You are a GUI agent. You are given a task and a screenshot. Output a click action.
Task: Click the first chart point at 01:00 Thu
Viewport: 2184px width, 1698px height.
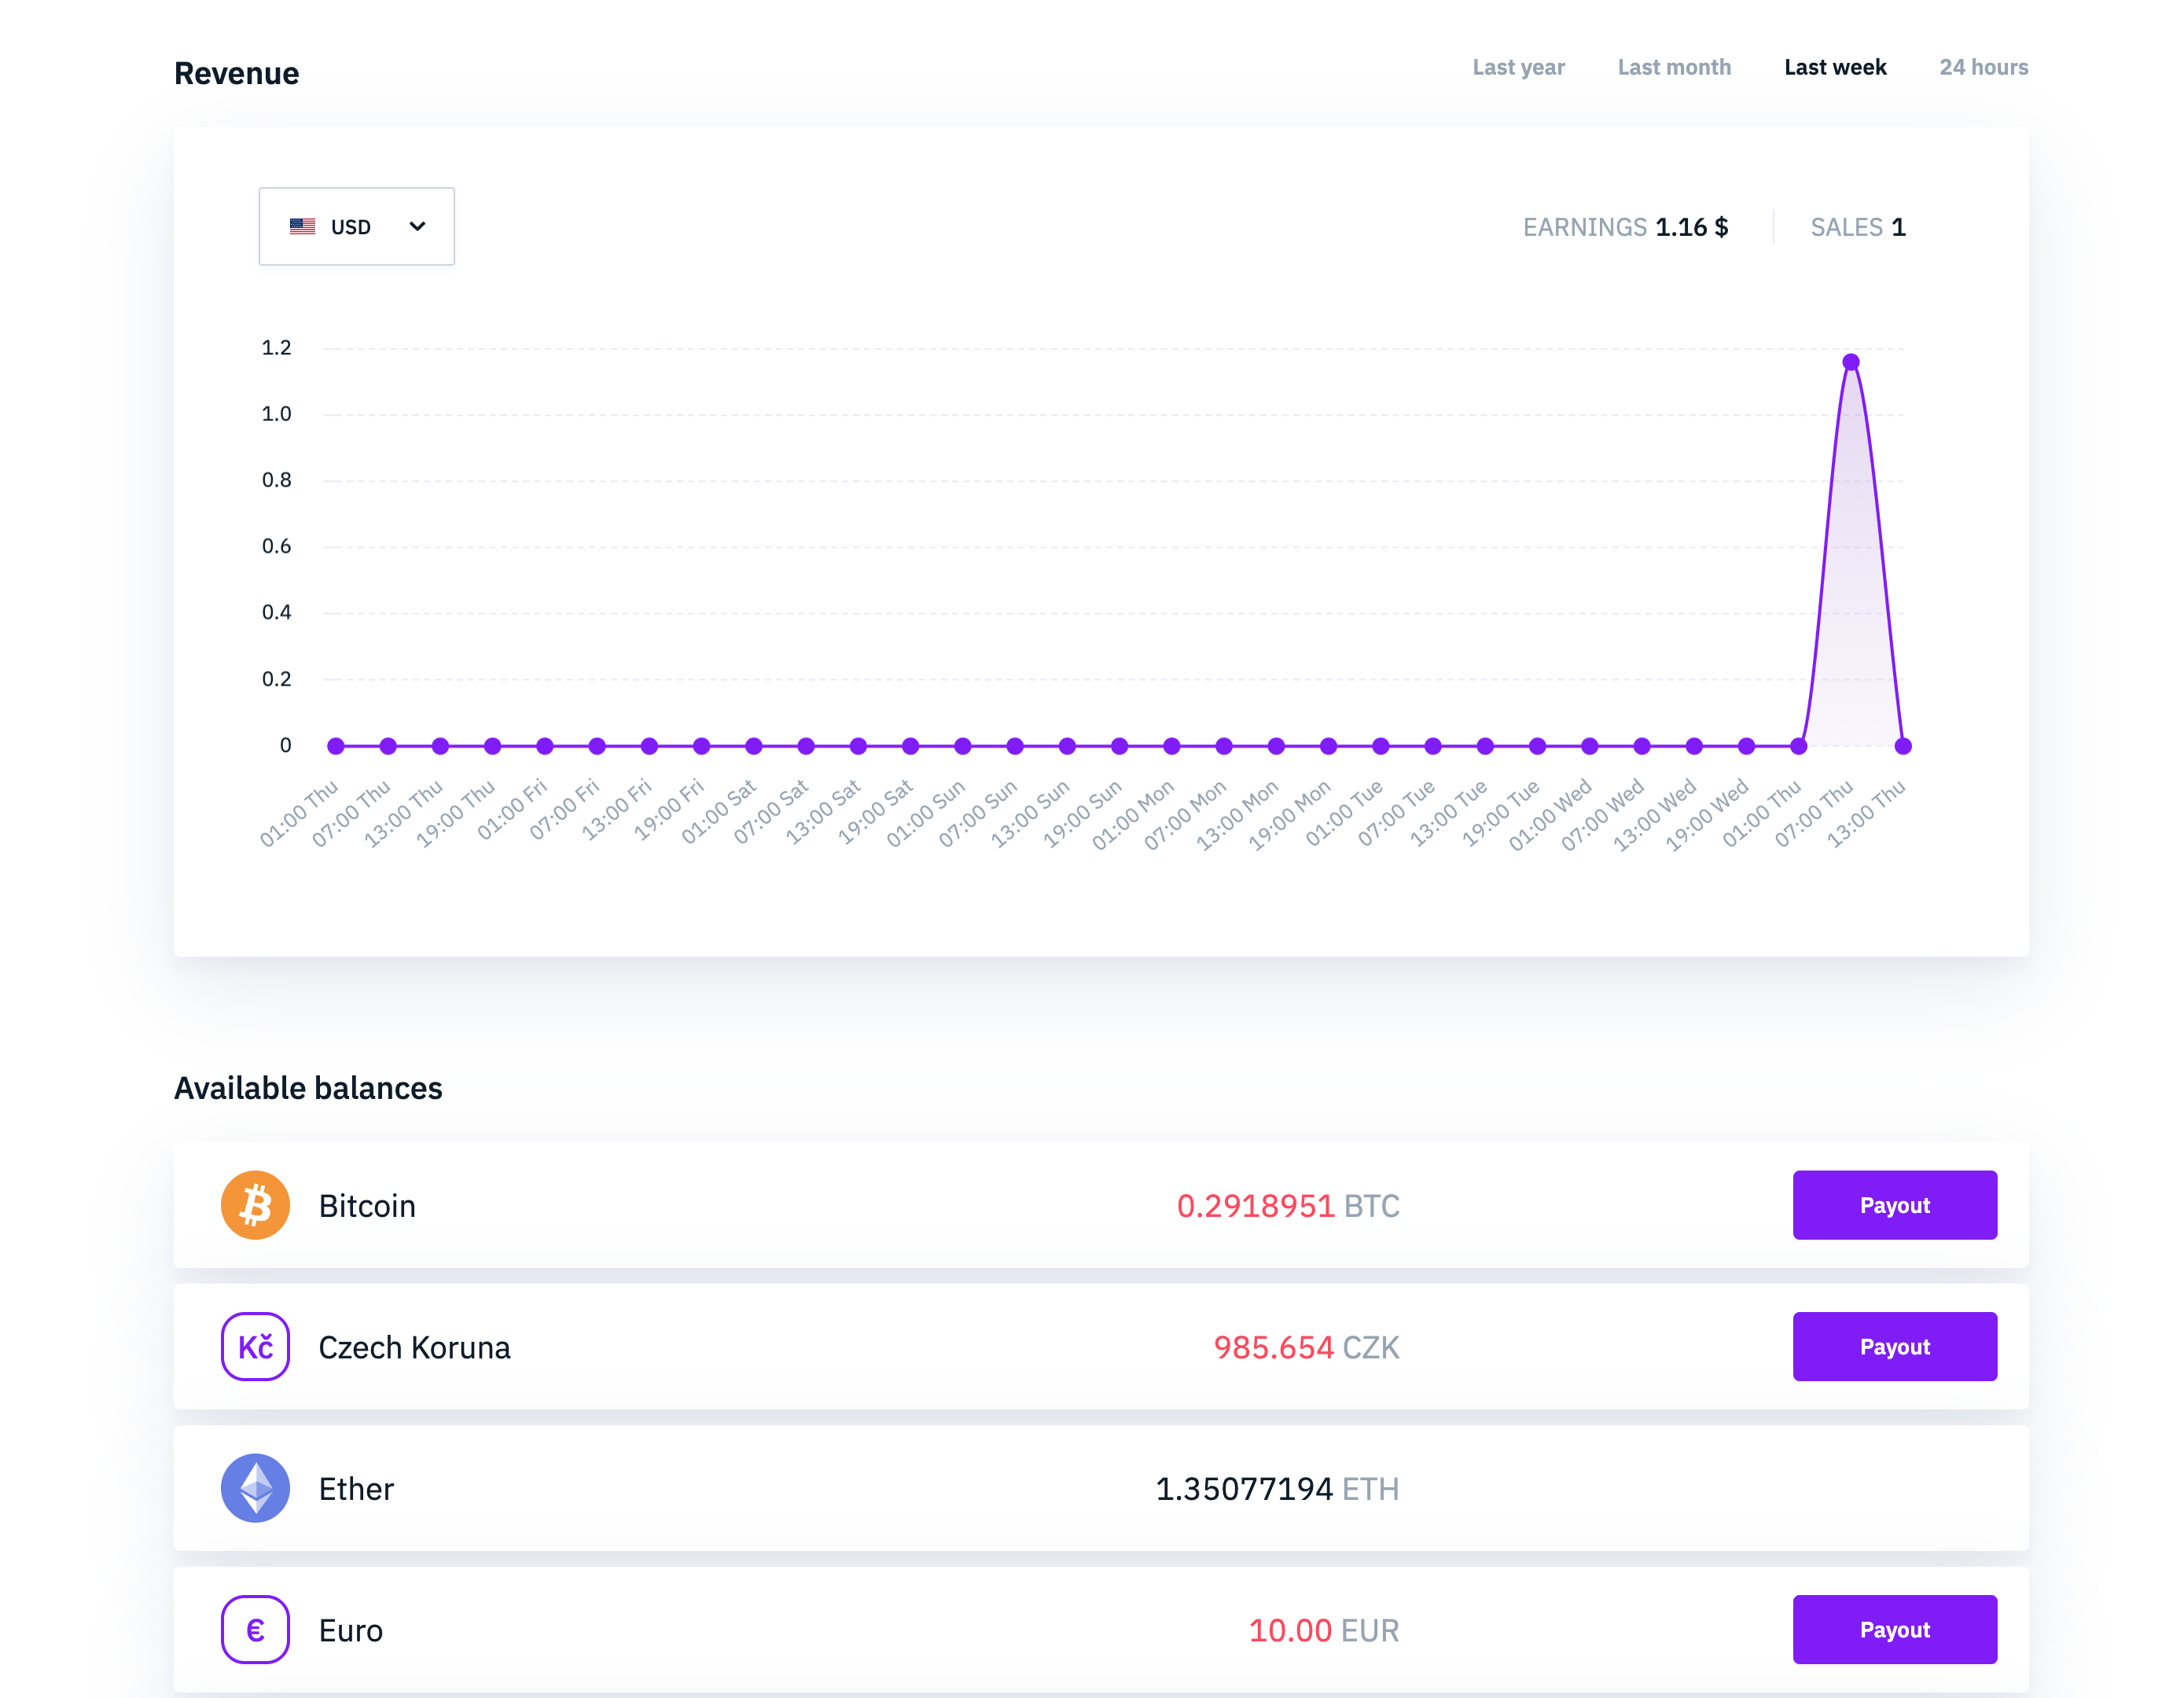pos(336,746)
